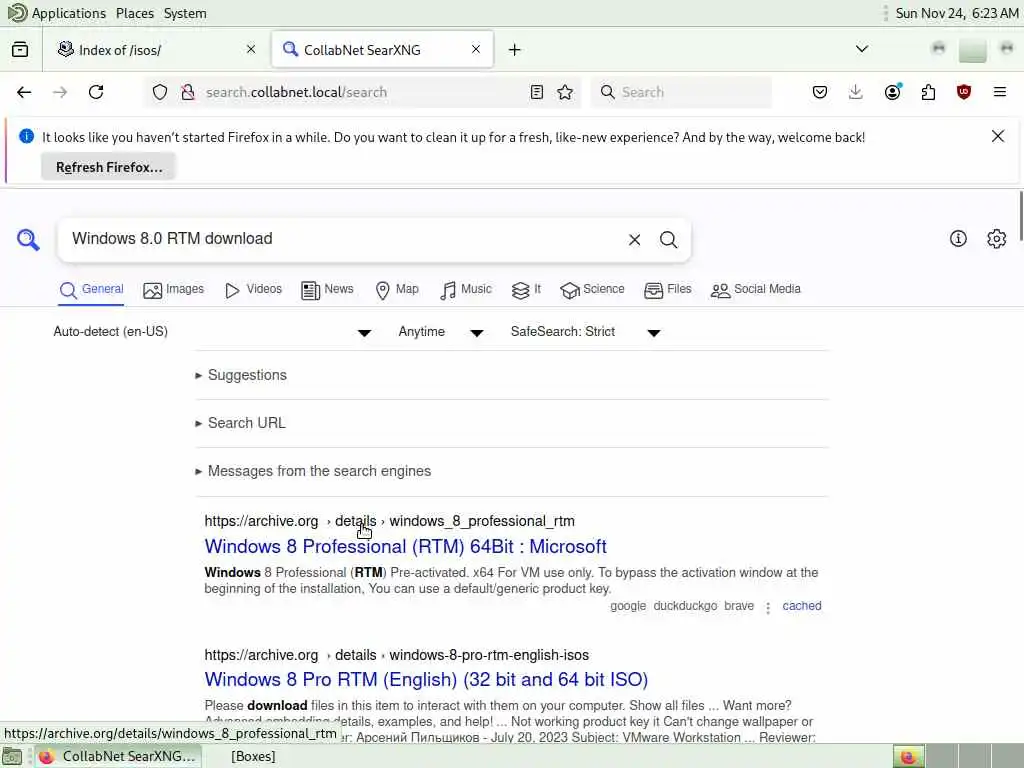Switch to Map search category

point(397,289)
